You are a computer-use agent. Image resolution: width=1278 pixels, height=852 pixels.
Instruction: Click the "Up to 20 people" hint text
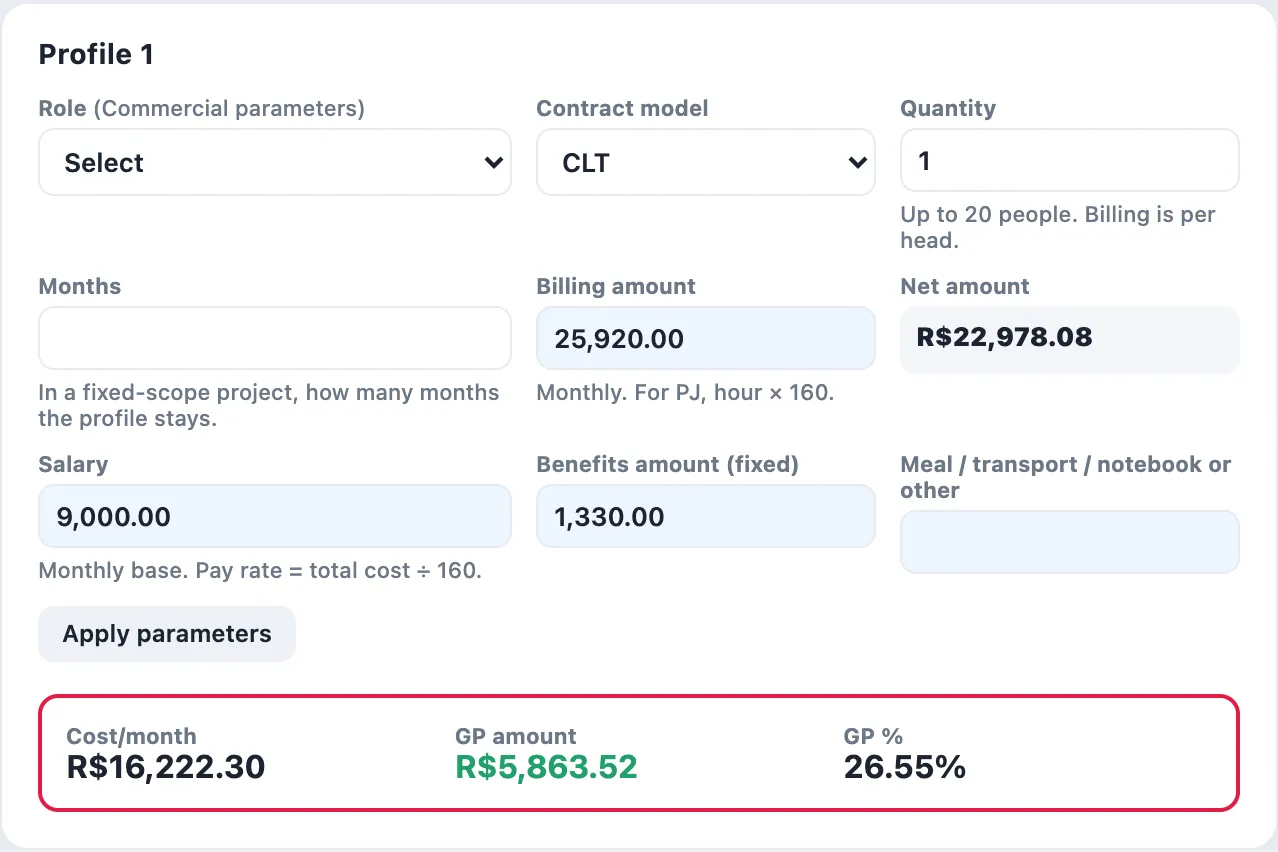[x=1058, y=227]
